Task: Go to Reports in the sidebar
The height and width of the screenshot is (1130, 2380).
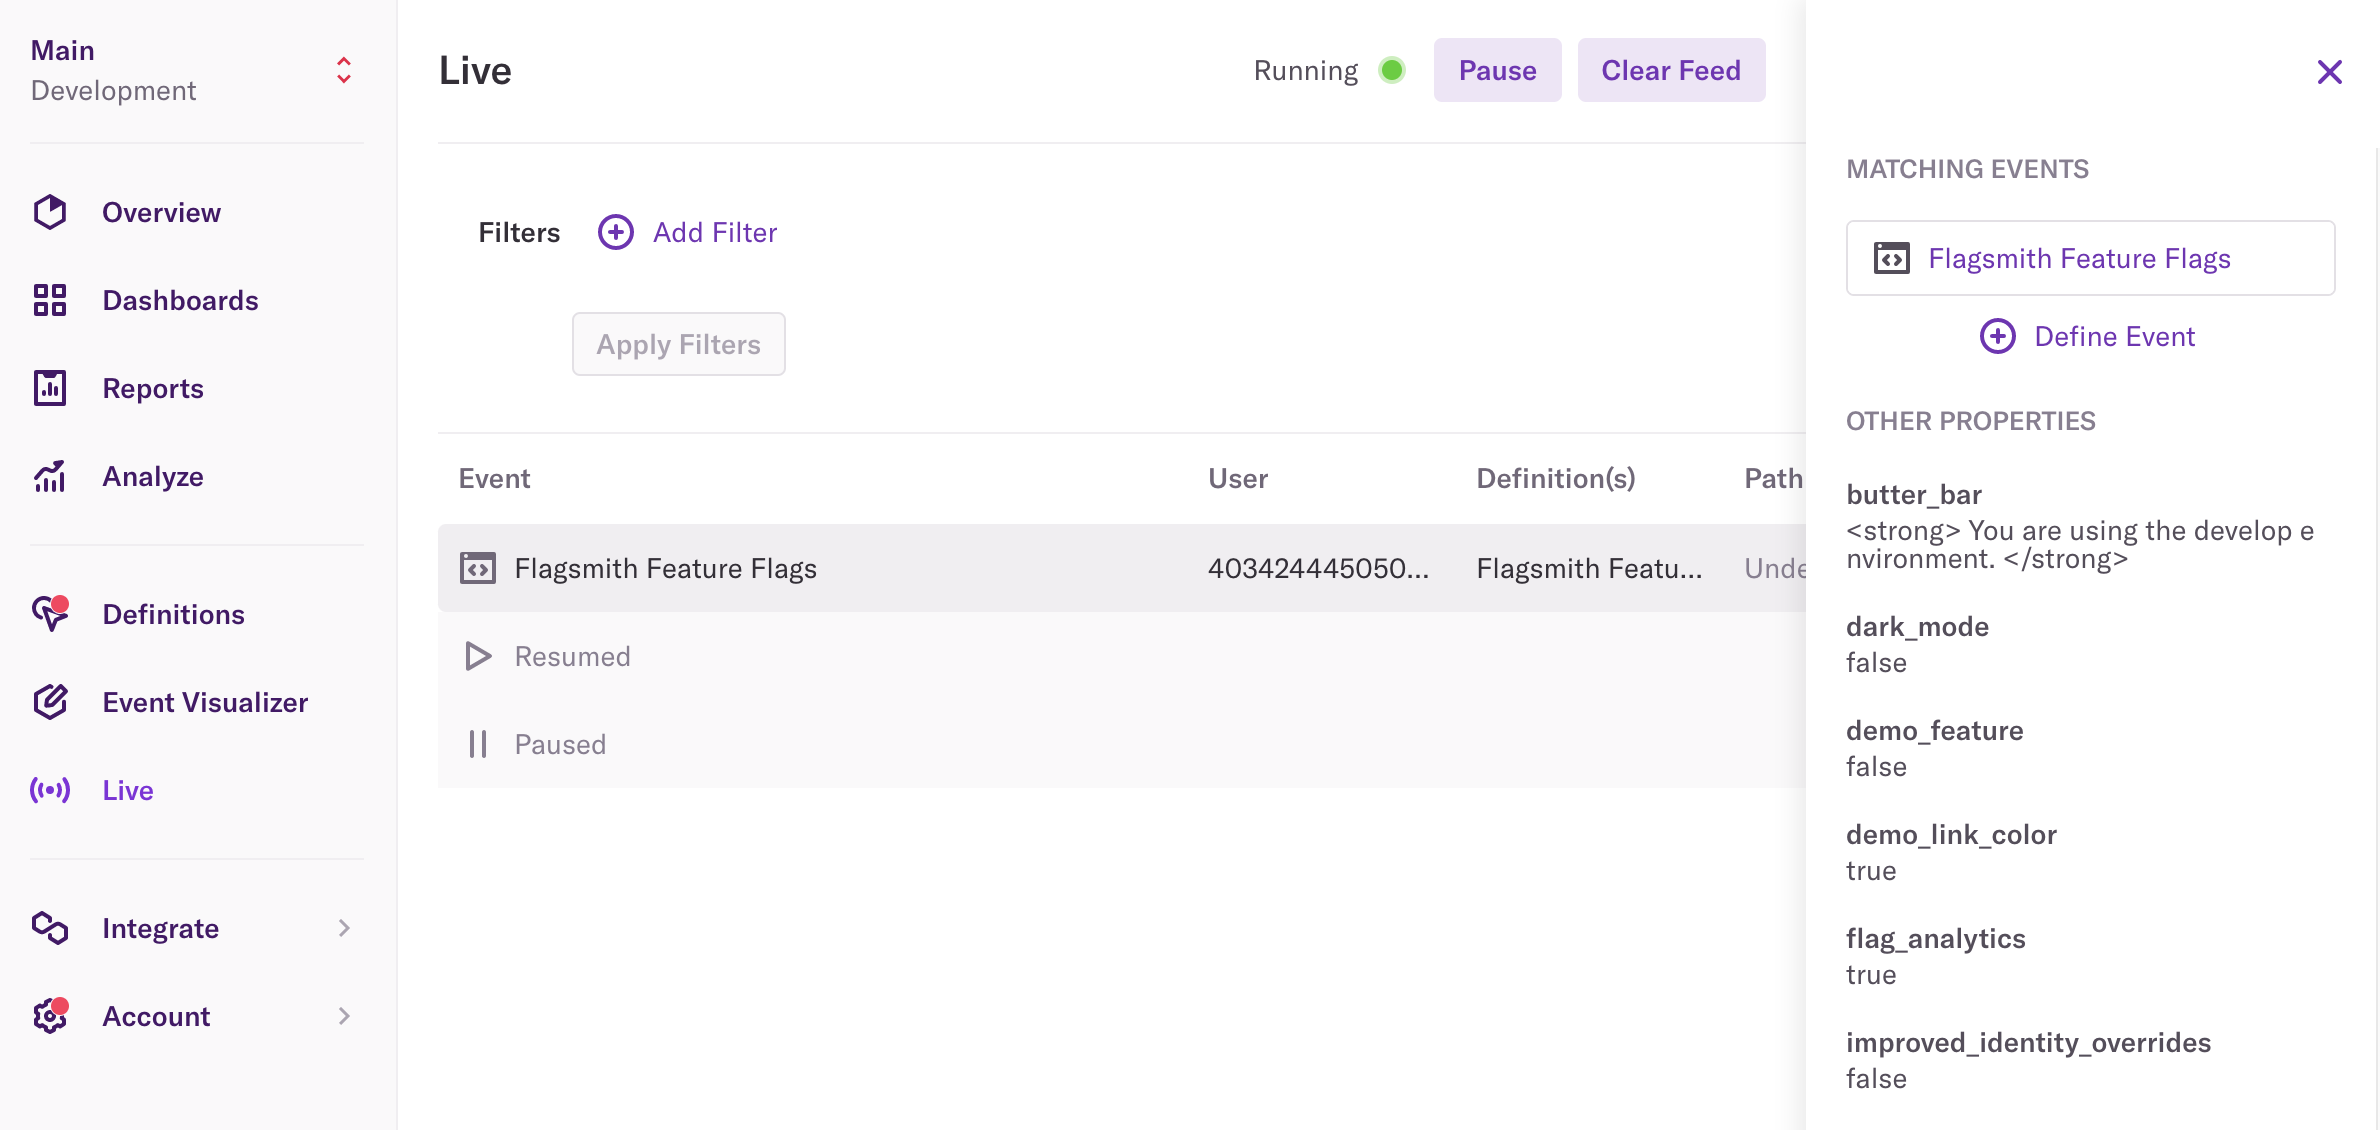Action: (x=153, y=388)
